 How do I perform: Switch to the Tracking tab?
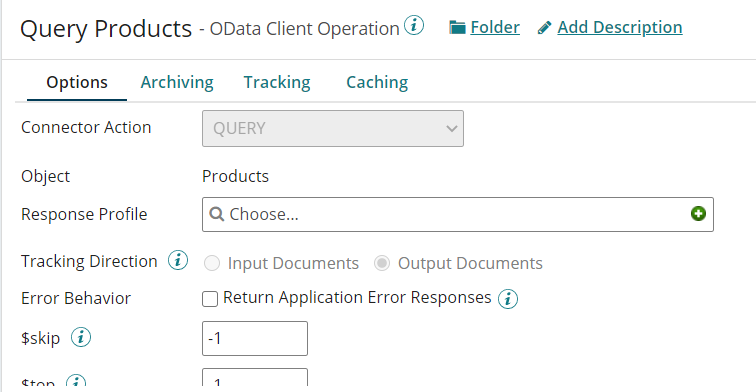coord(277,82)
